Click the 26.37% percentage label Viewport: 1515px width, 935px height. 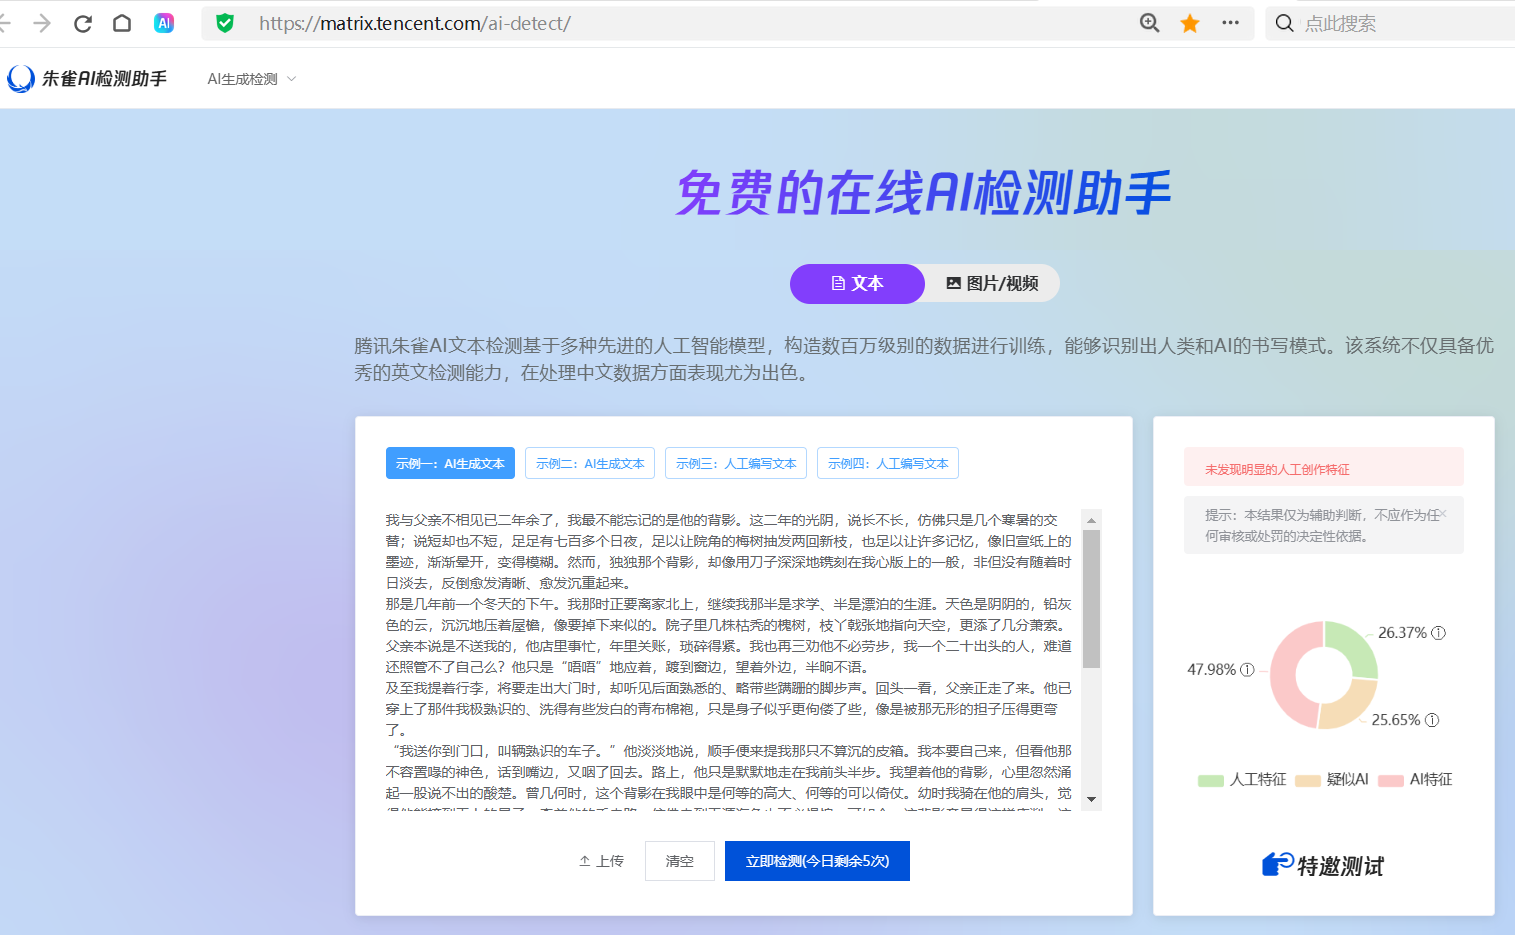(1402, 633)
